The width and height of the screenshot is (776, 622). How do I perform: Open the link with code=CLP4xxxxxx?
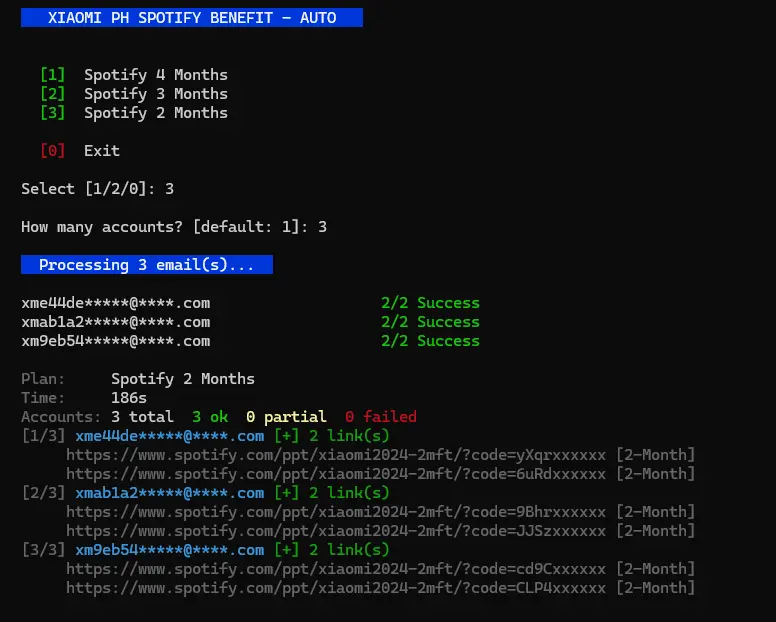(x=336, y=588)
